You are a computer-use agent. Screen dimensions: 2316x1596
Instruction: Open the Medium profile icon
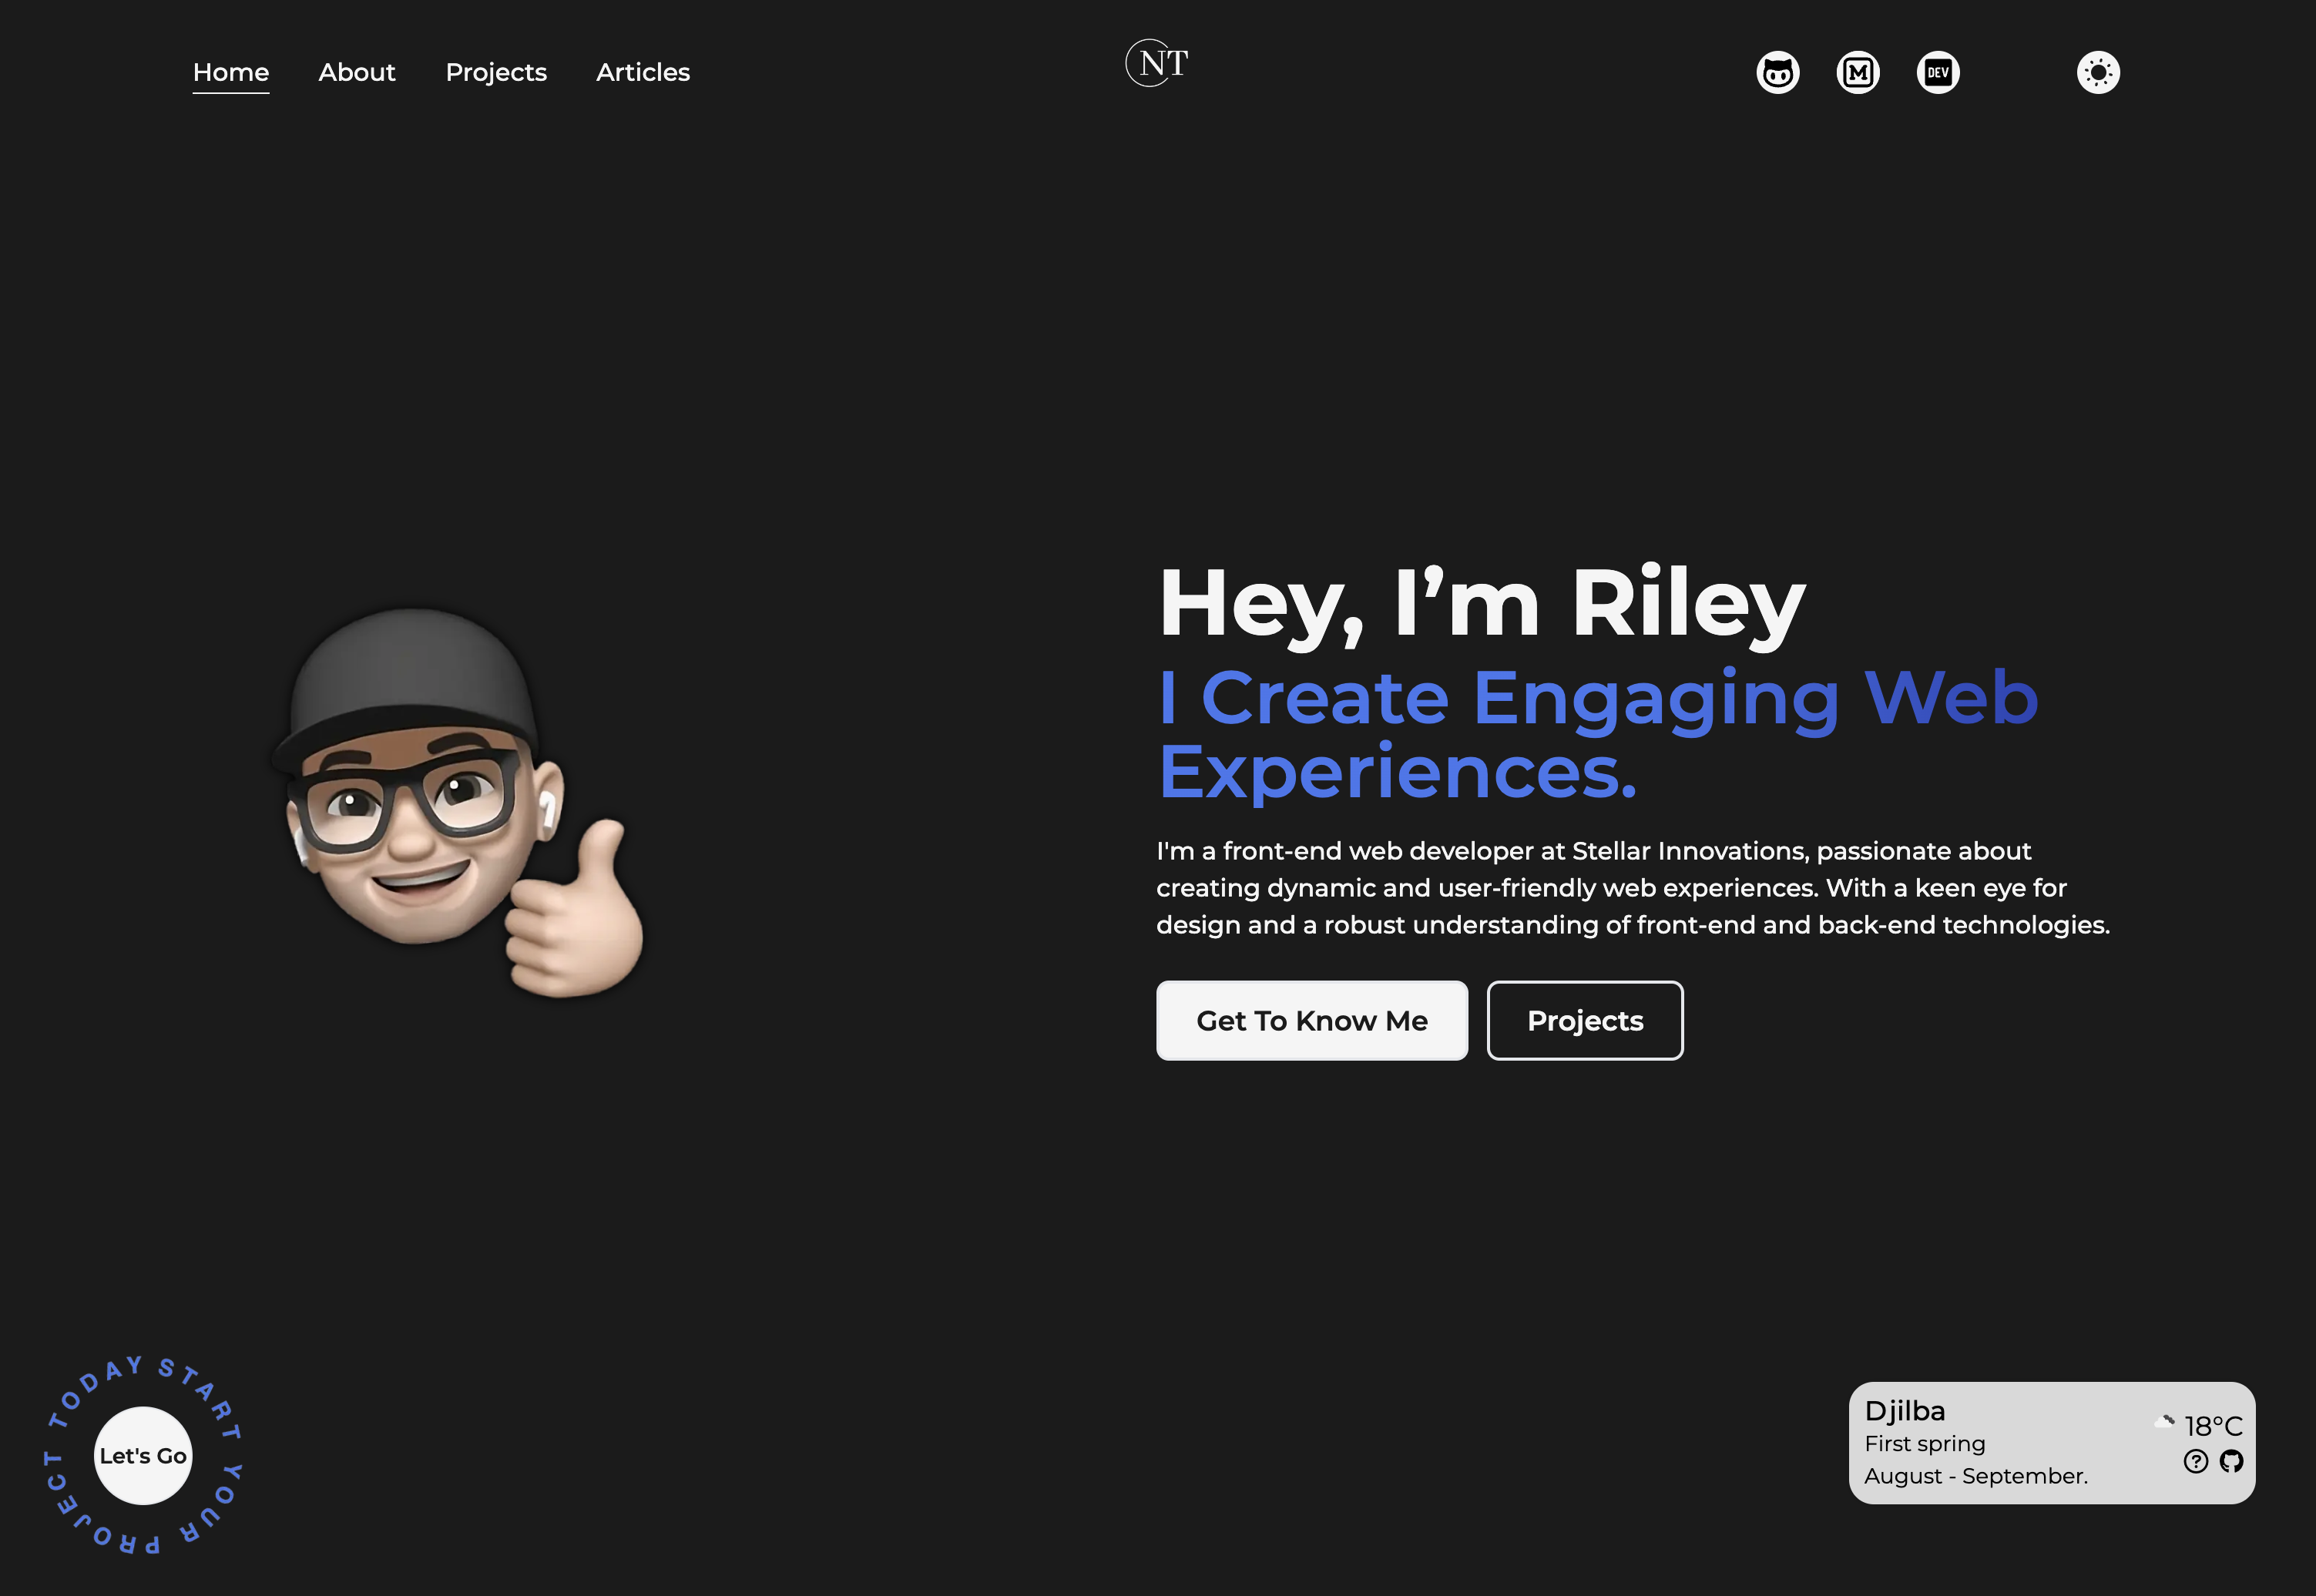pos(1857,70)
